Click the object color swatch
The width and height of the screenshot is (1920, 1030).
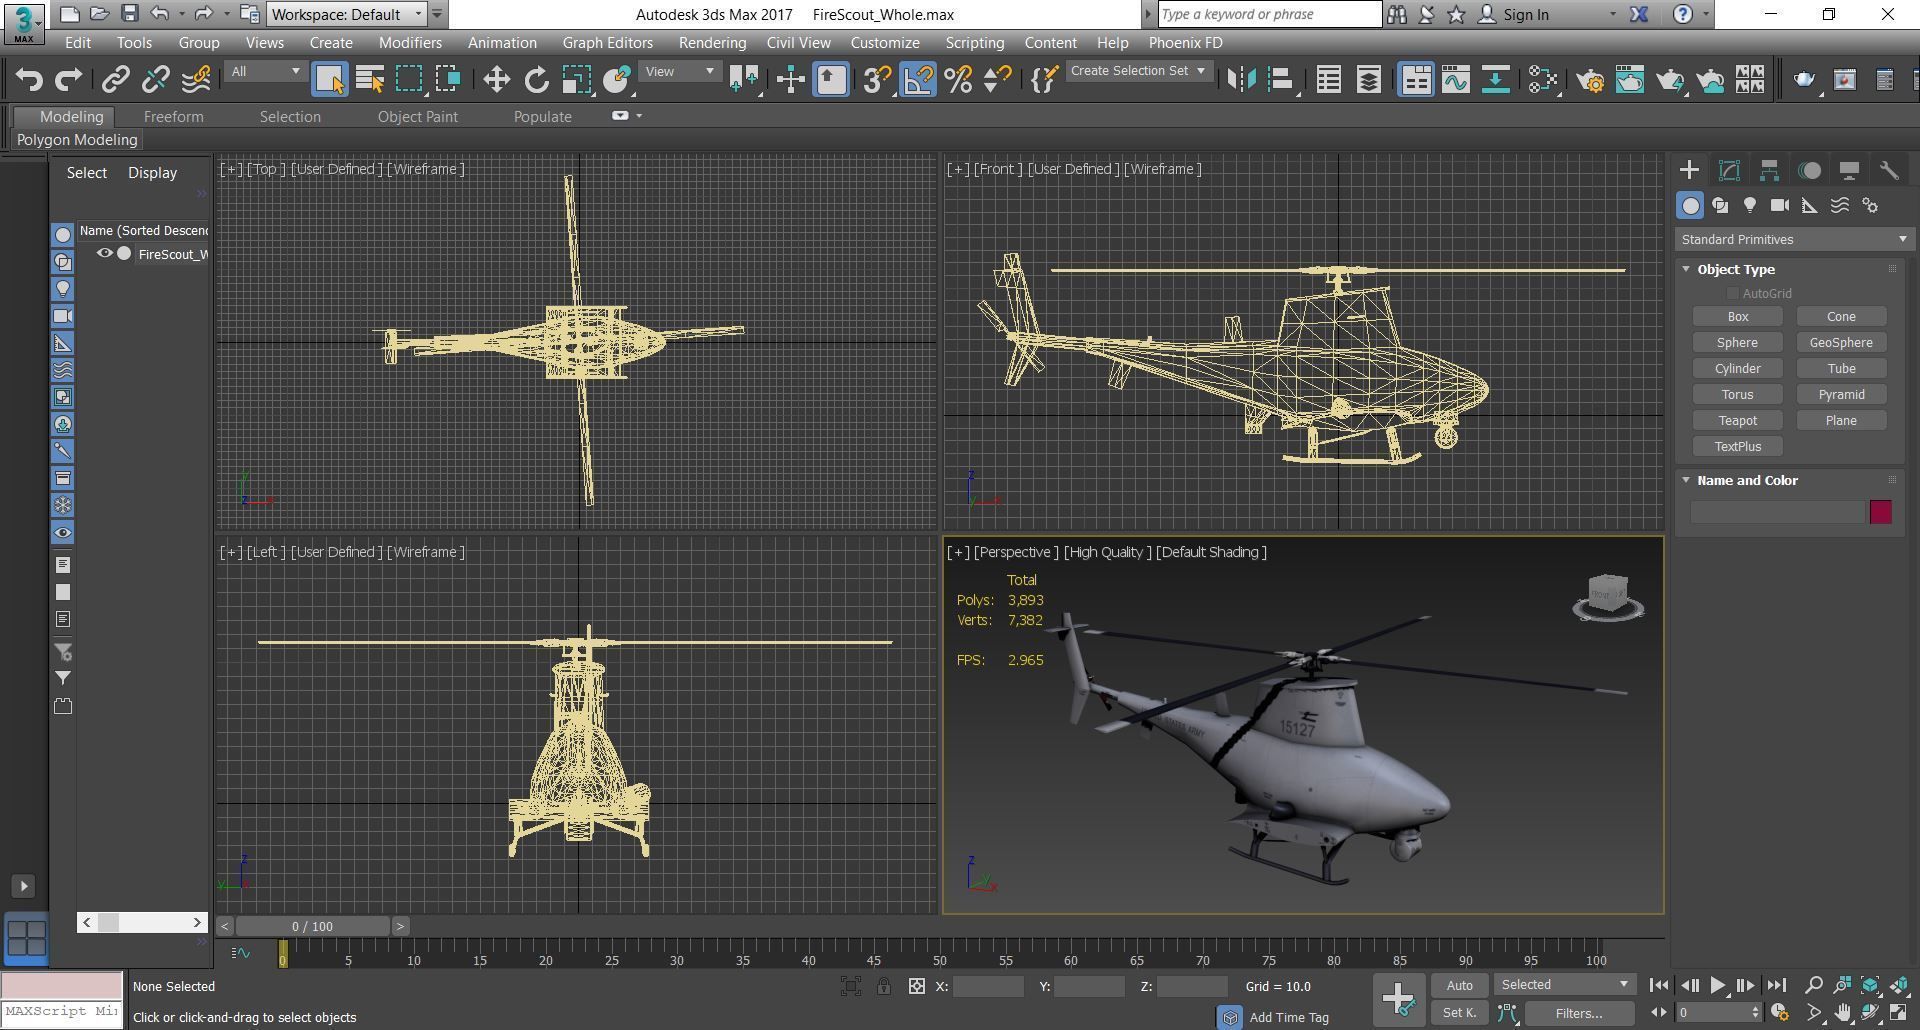(1880, 512)
